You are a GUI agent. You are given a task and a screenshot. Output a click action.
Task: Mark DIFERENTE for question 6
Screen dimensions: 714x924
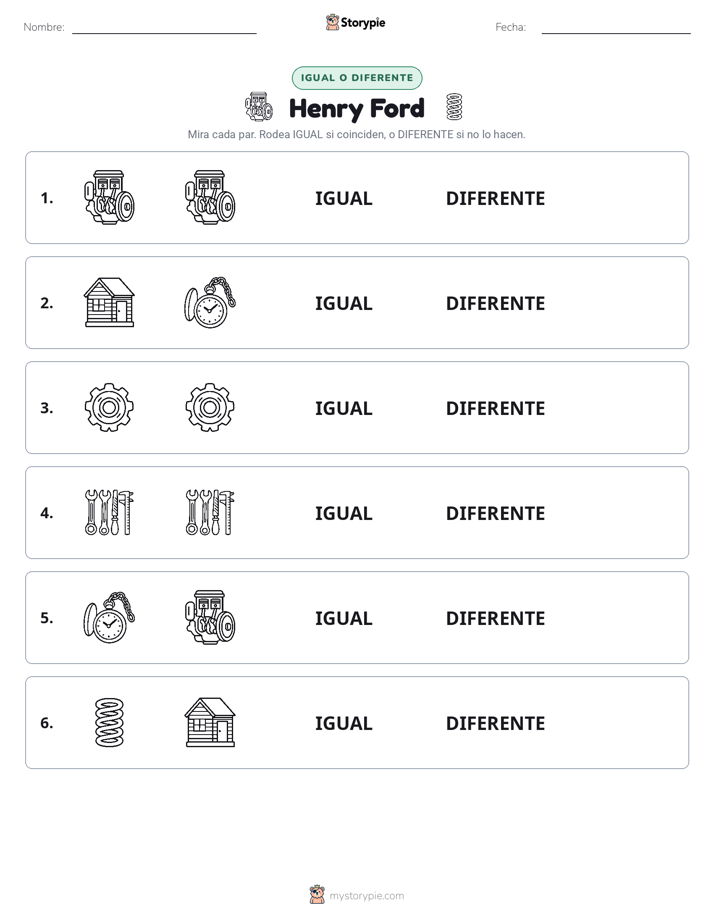495,723
